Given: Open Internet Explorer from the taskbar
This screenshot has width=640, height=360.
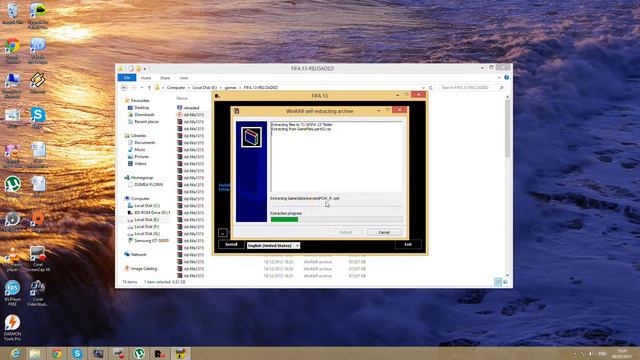Looking at the screenshot, I should click(16, 353).
